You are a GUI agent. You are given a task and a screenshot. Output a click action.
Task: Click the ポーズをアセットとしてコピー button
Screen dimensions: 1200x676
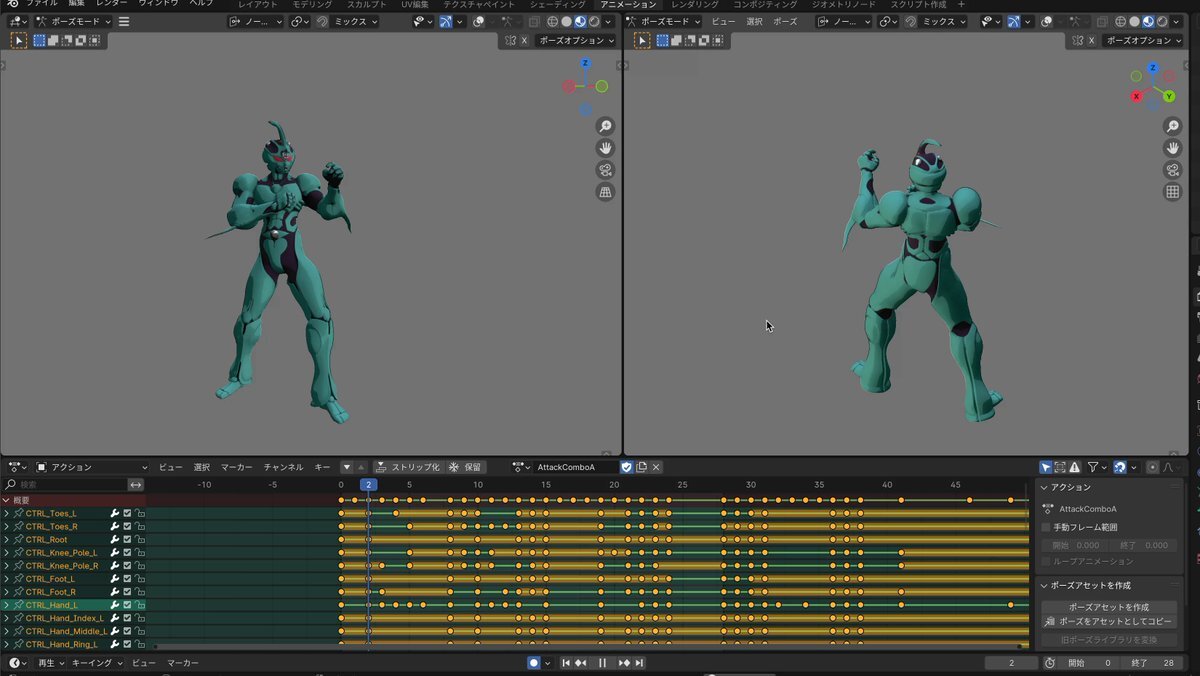(x=1108, y=621)
